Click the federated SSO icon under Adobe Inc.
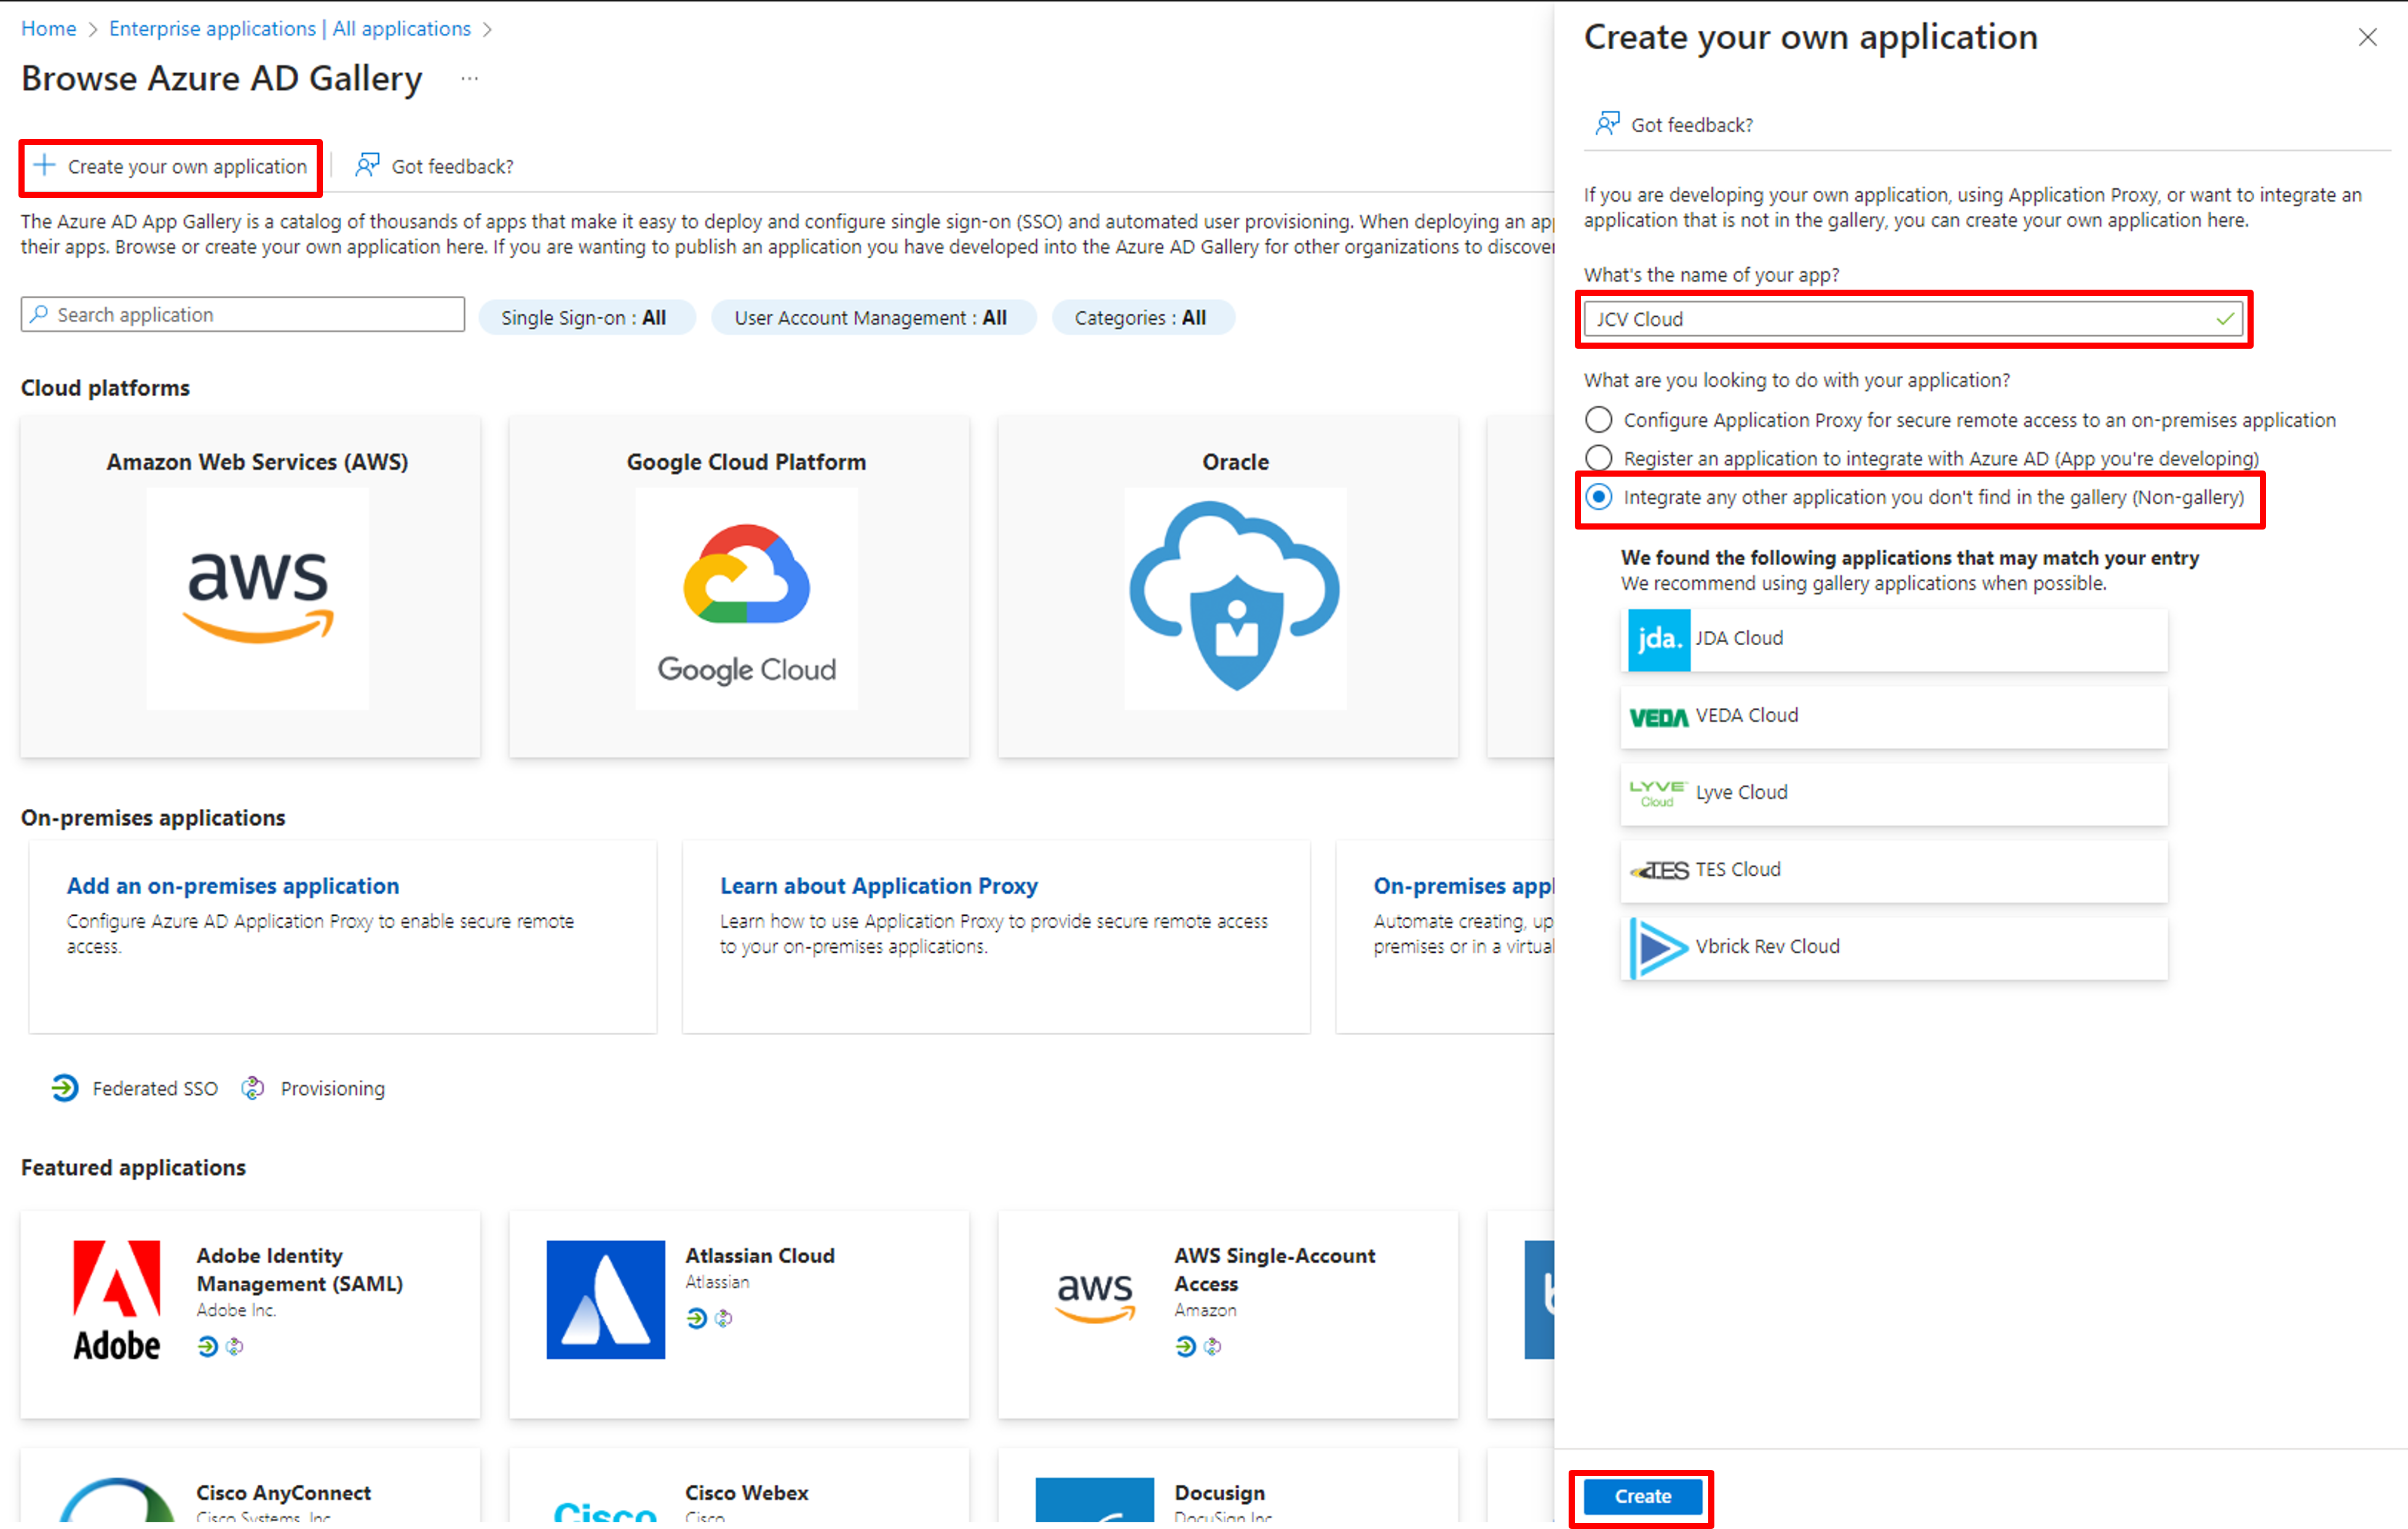The image size is (2408, 1529). [x=207, y=1347]
